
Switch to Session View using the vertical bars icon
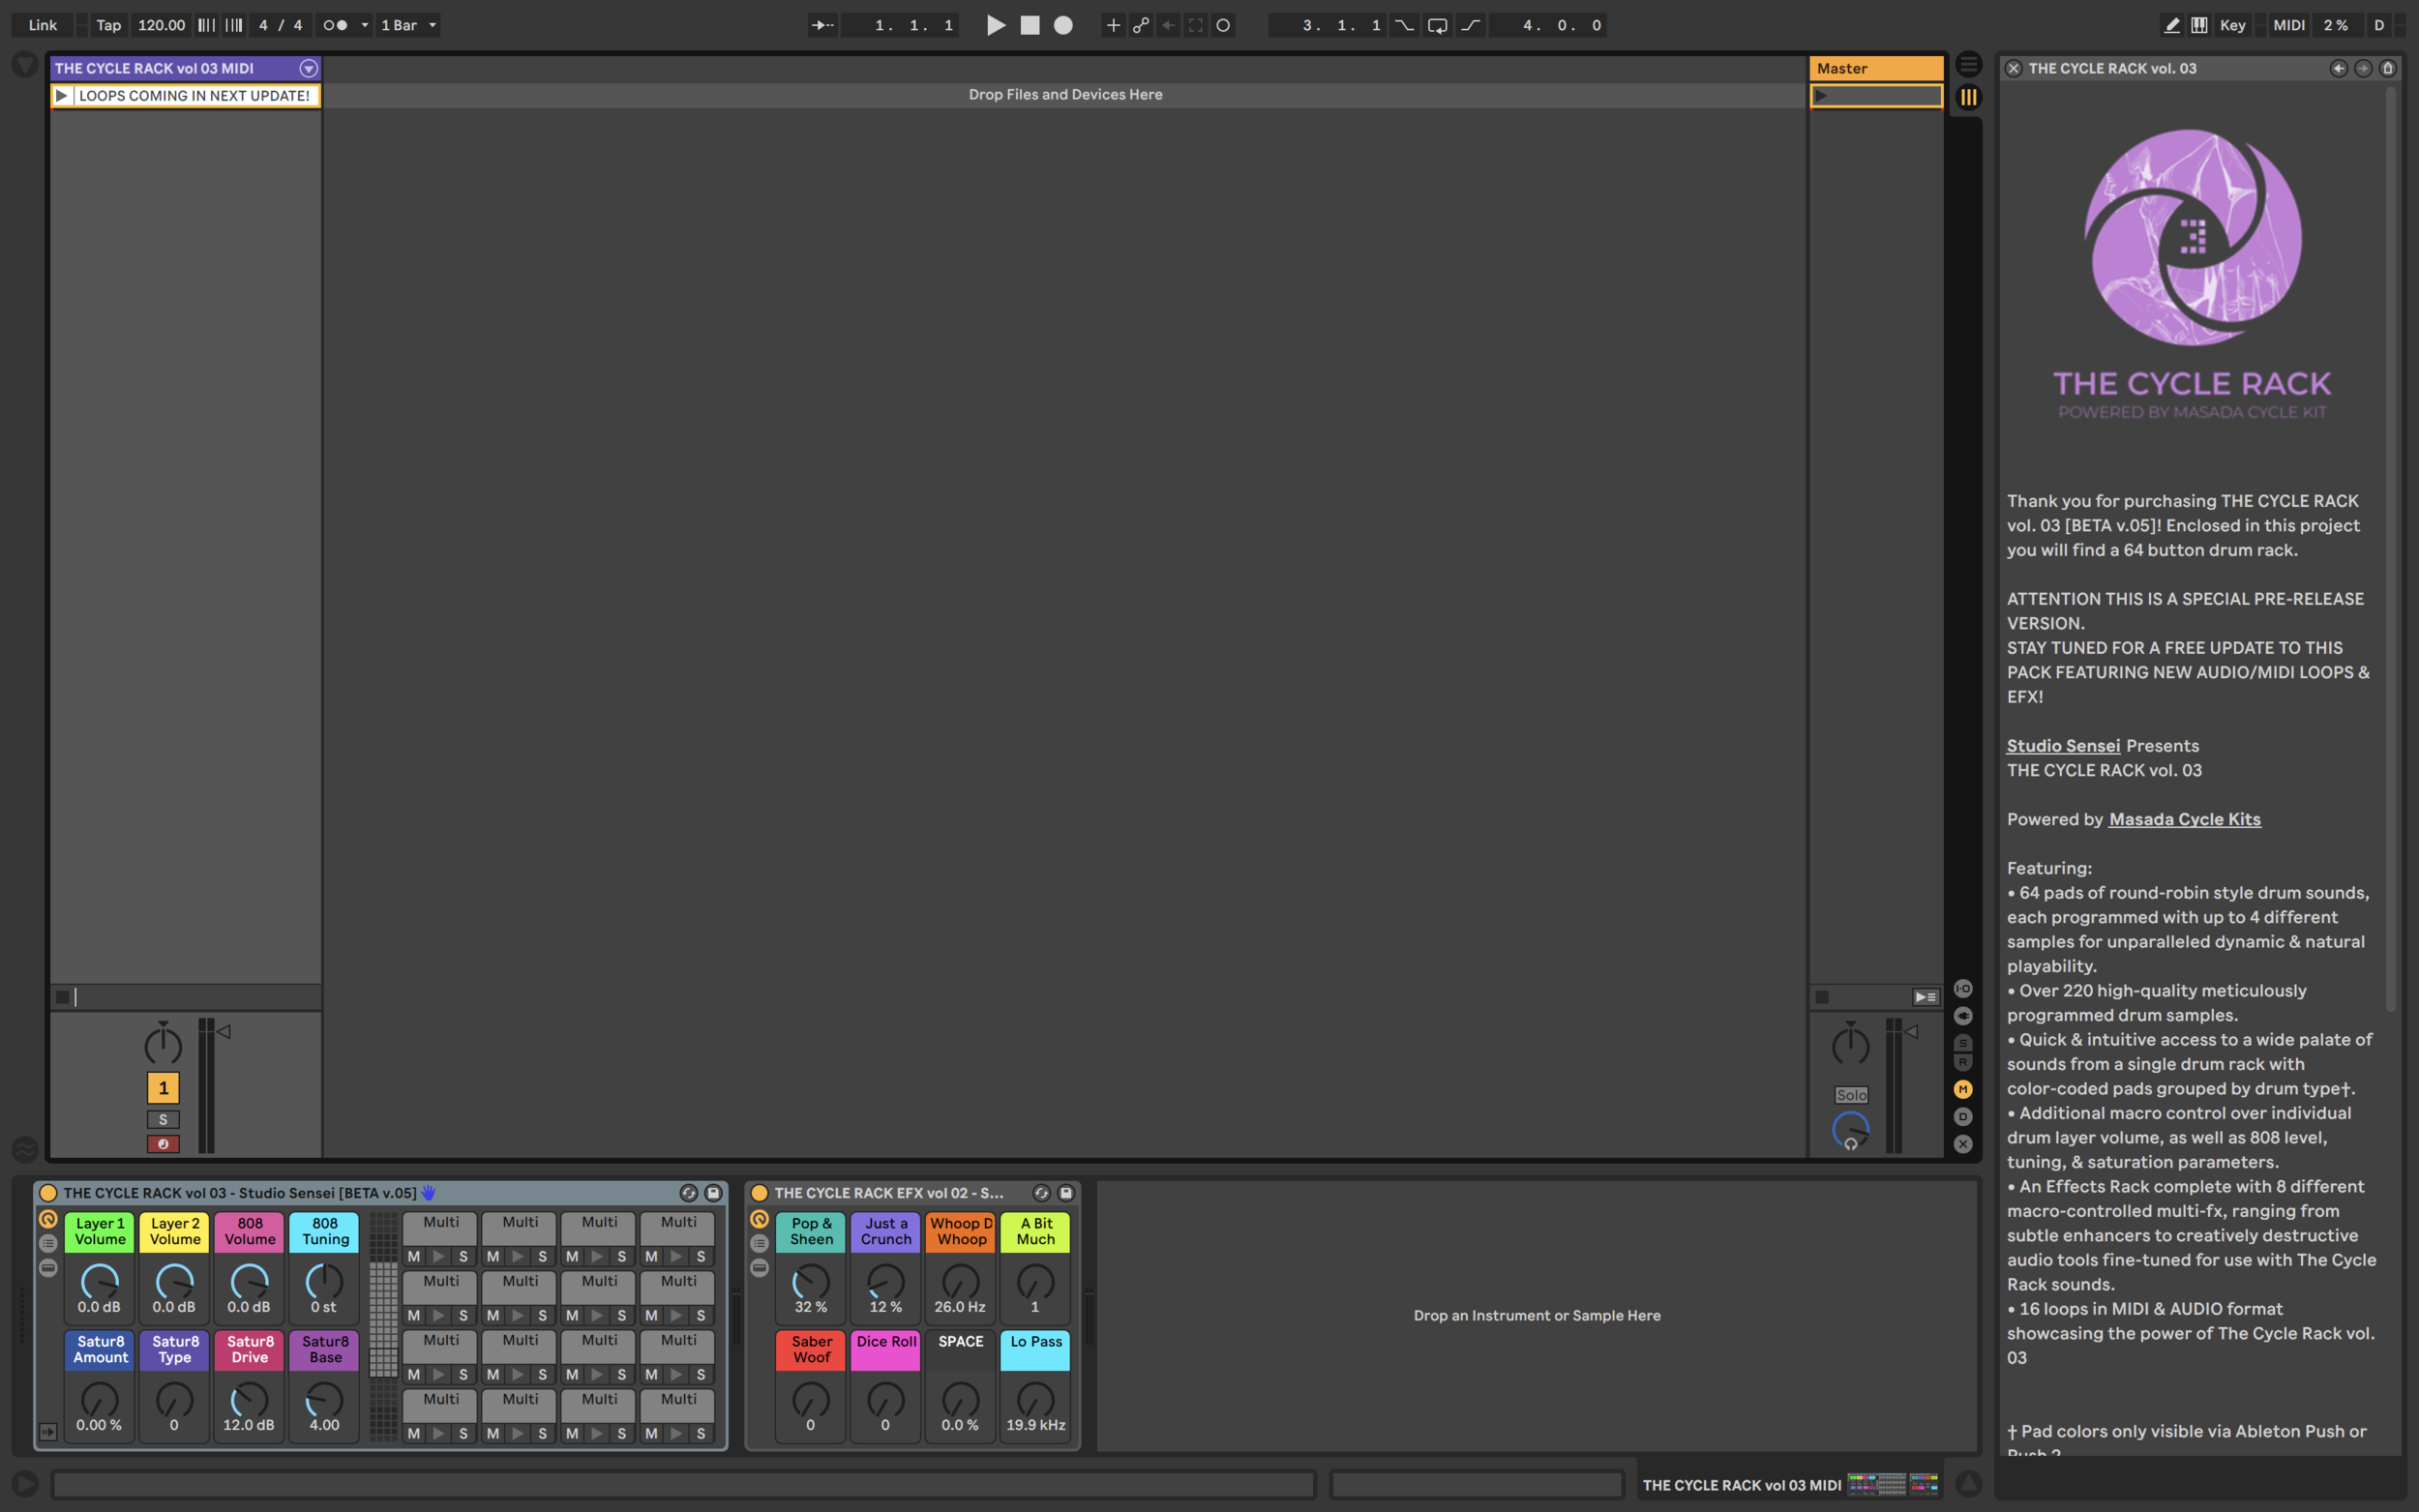click(x=1968, y=97)
